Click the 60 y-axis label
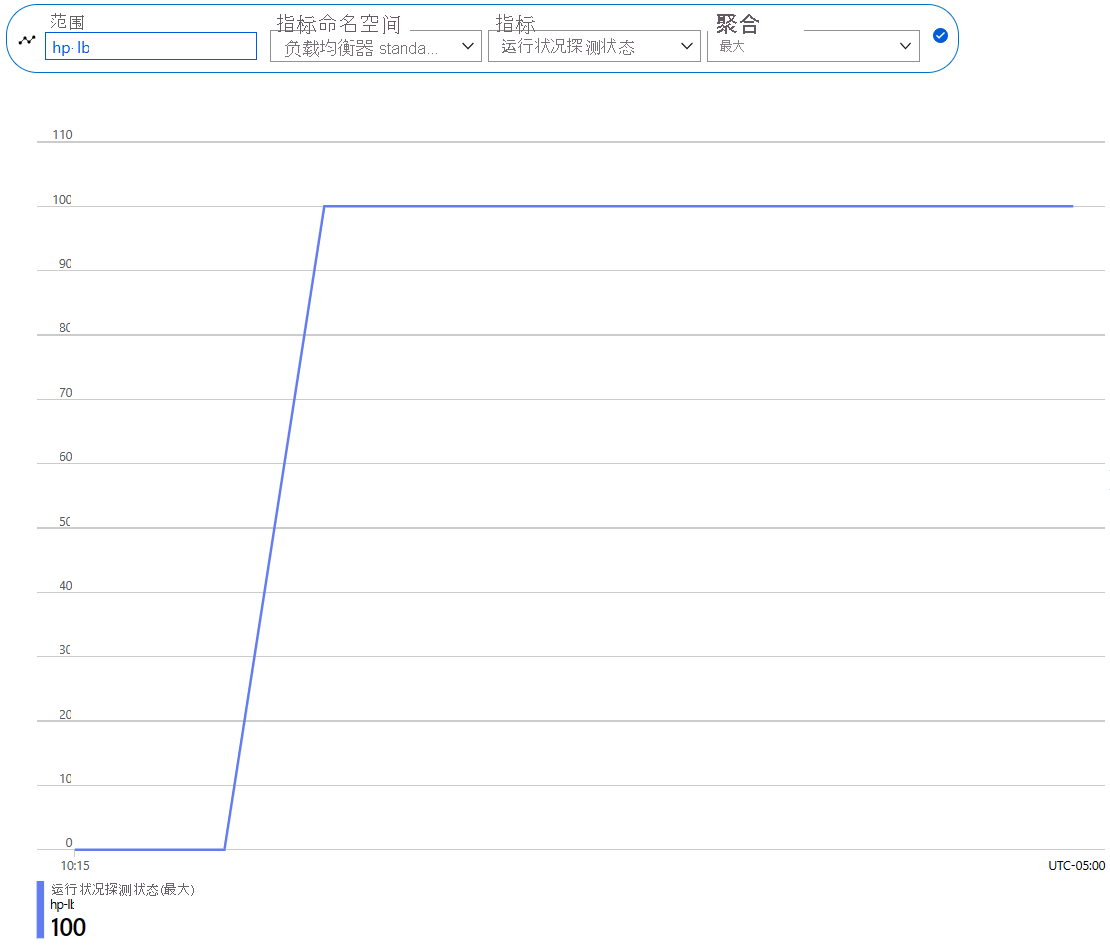The height and width of the screenshot is (945, 1110). [x=65, y=457]
